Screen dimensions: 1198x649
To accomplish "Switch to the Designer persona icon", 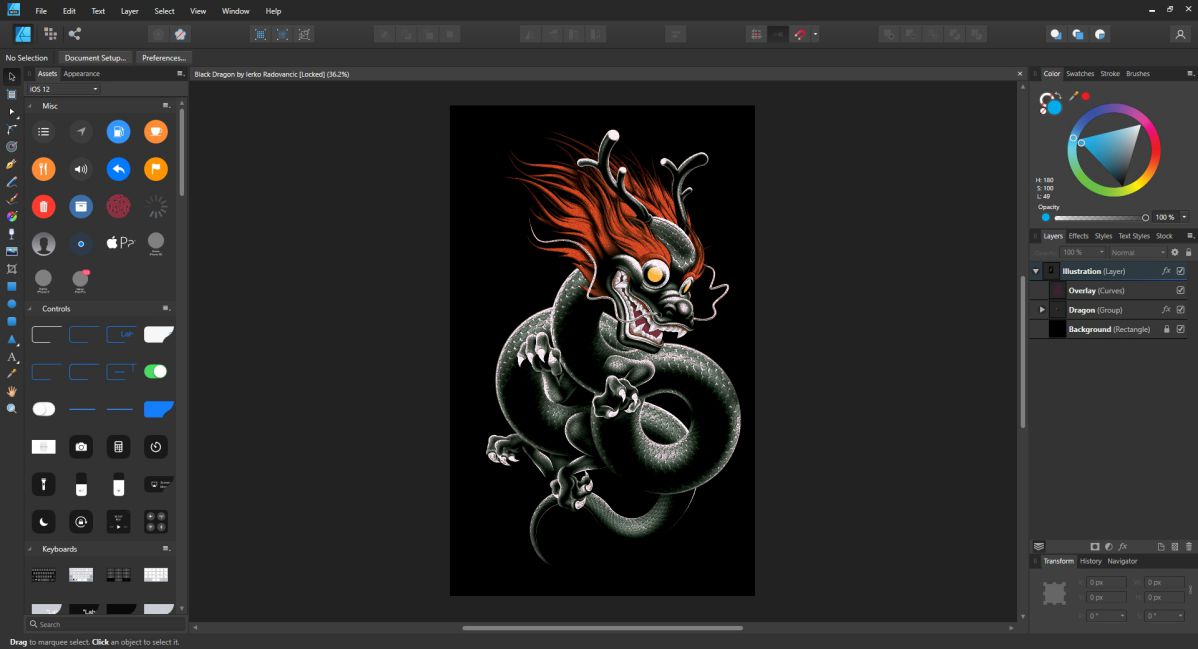I will coord(23,34).
